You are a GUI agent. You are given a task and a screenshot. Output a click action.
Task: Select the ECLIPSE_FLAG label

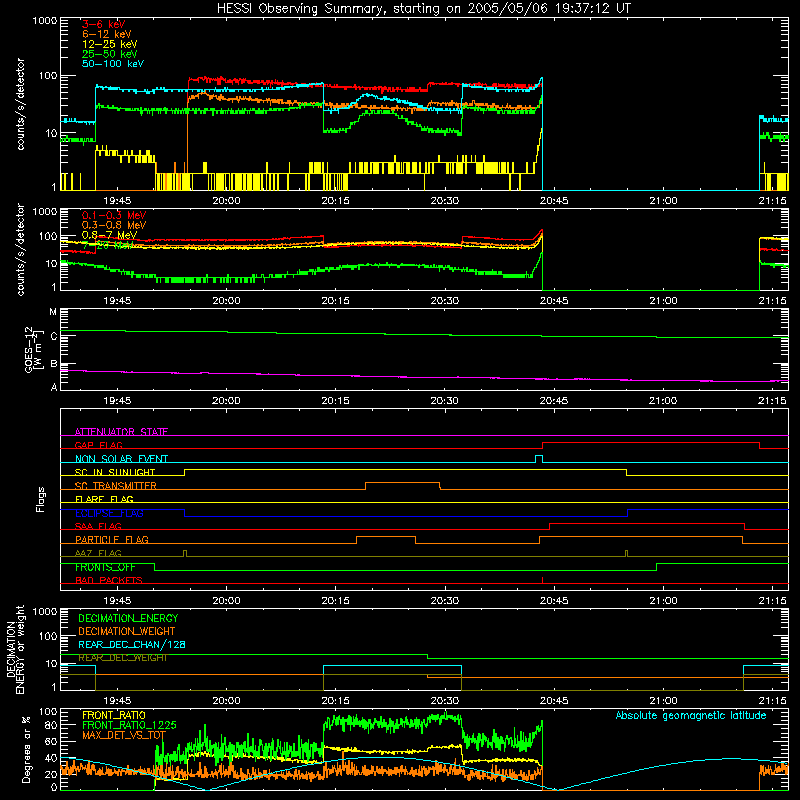tap(109, 513)
